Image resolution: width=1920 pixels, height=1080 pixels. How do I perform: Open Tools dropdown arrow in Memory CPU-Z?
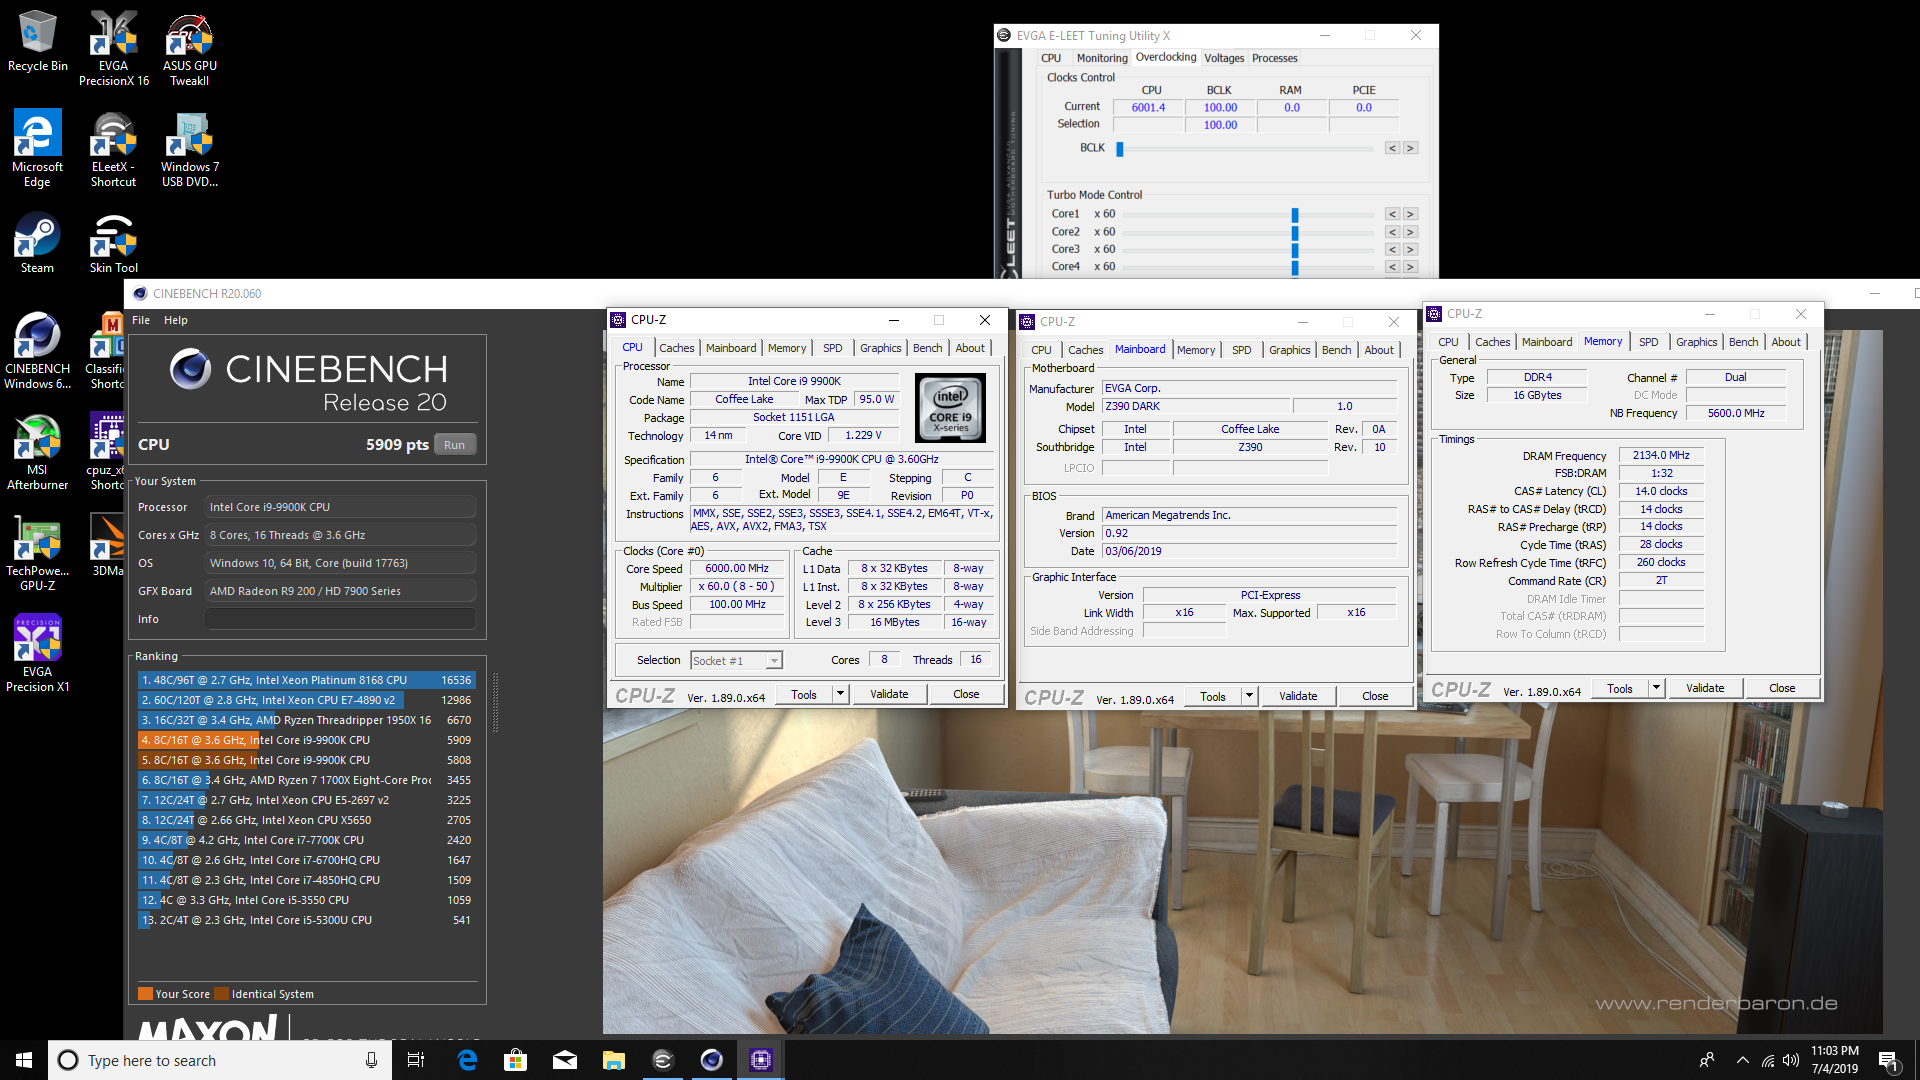[x=1656, y=688]
